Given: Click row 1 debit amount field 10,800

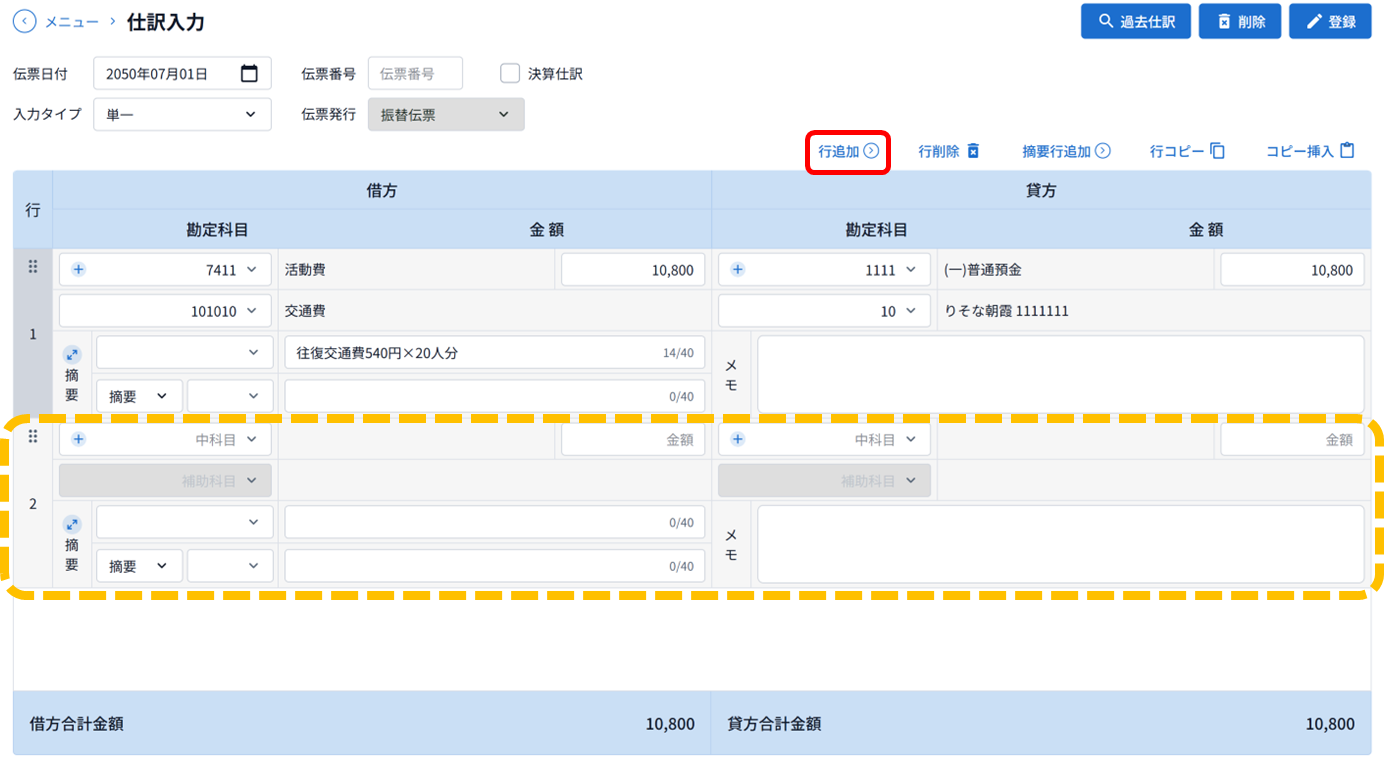Looking at the screenshot, I should click(x=633, y=270).
